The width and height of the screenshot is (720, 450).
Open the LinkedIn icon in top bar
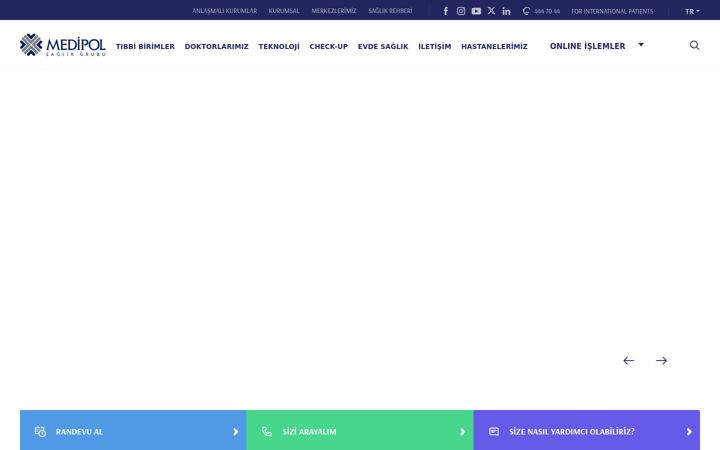coord(506,11)
